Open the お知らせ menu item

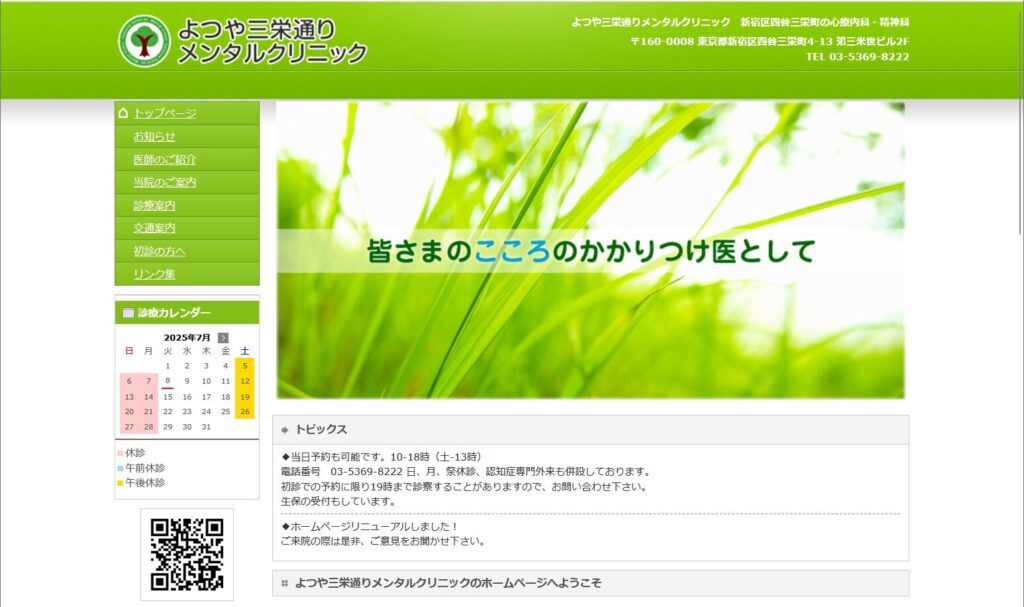click(154, 136)
